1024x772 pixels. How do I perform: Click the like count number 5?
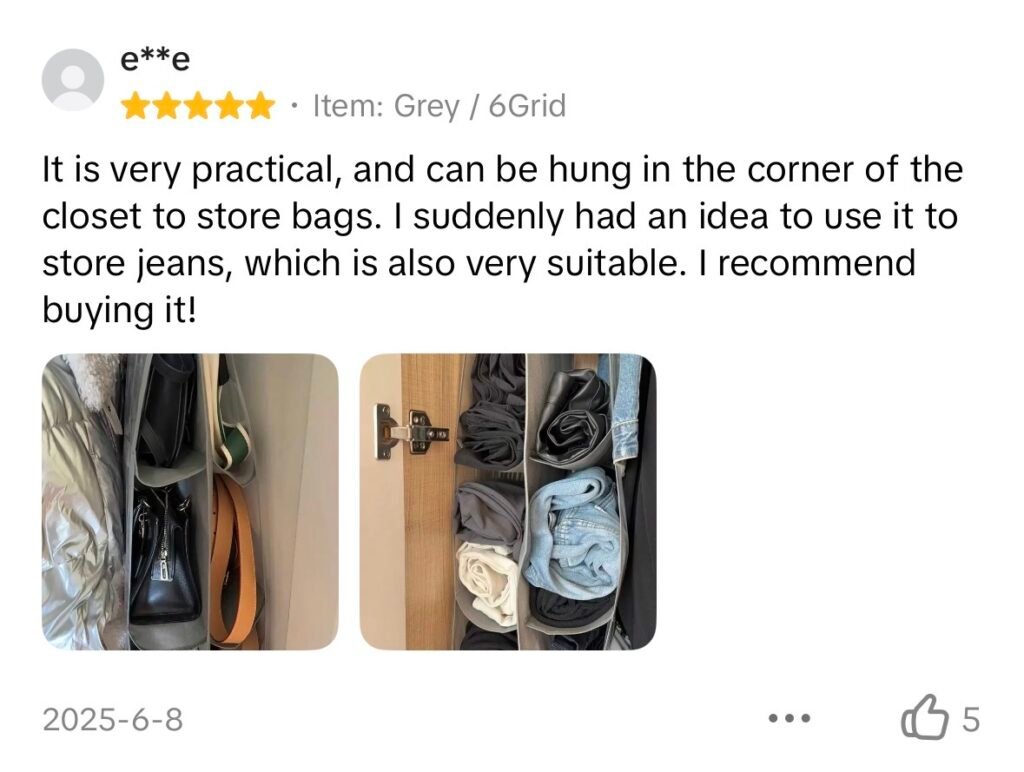970,719
